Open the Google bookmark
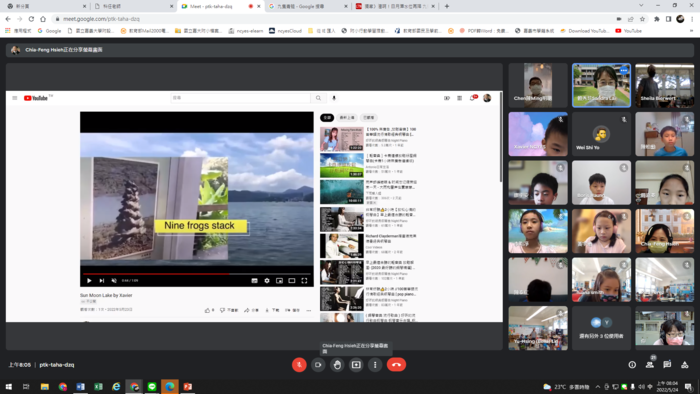This screenshot has height=394, width=700. click(x=50, y=31)
